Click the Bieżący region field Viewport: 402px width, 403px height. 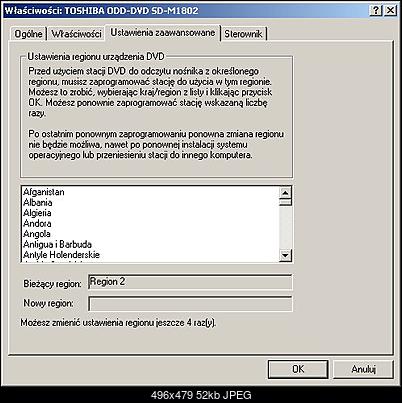(190, 282)
